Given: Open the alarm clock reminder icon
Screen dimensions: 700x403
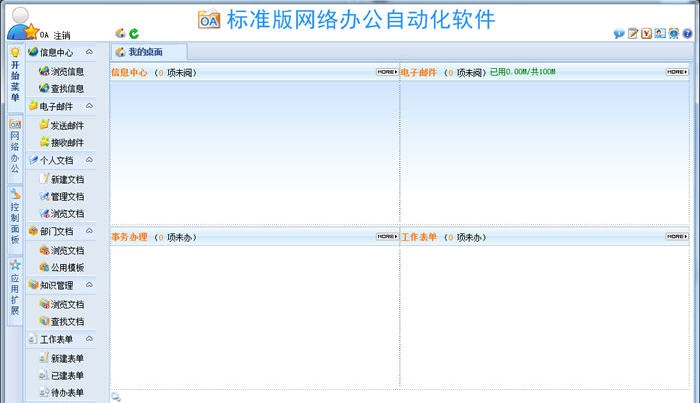Looking at the screenshot, I should click(674, 33).
